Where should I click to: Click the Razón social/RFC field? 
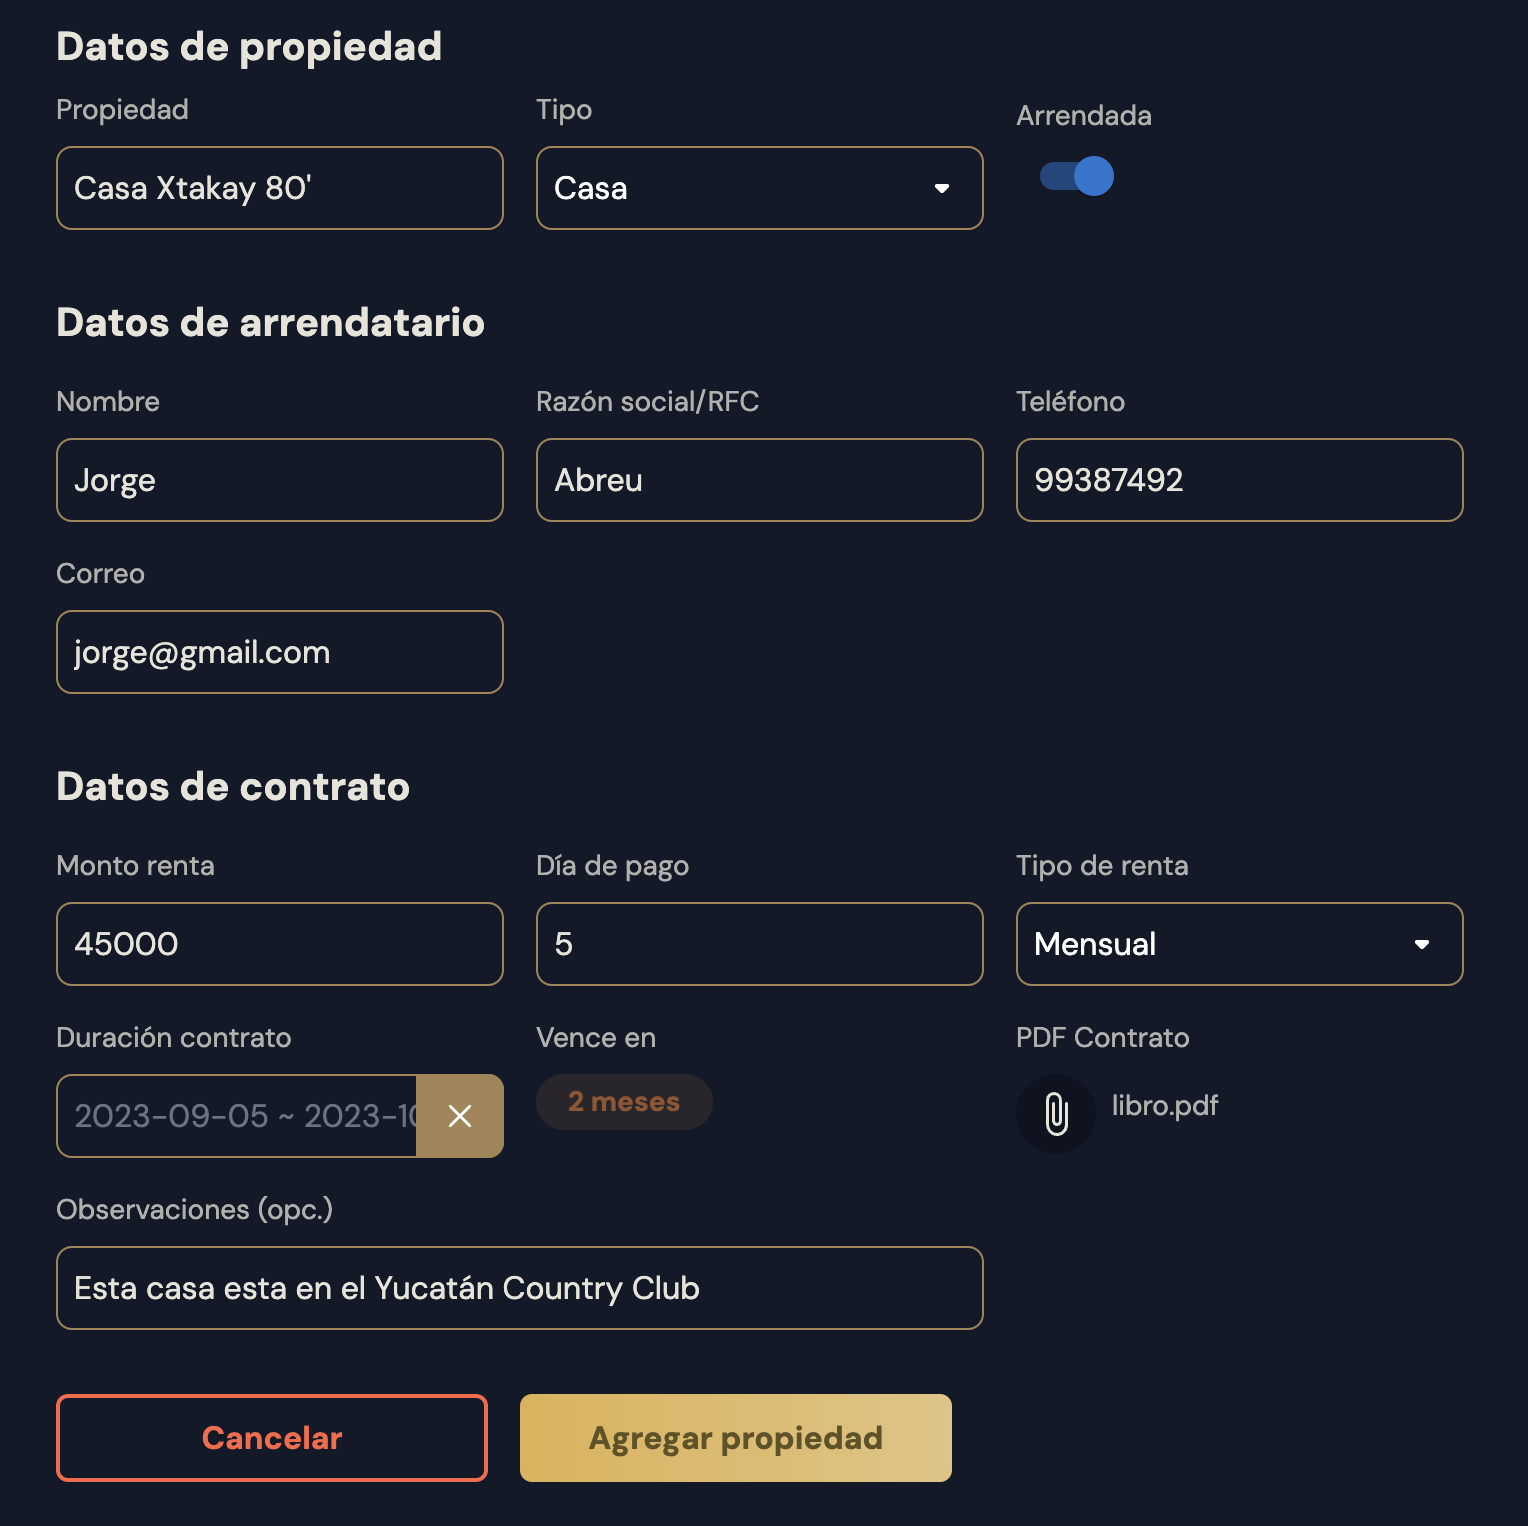(x=759, y=480)
